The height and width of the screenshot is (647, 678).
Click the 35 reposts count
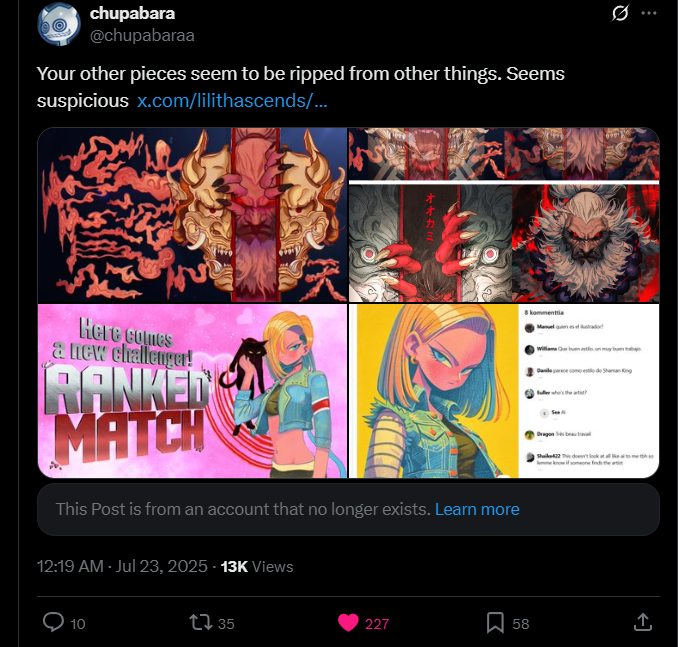[226, 624]
